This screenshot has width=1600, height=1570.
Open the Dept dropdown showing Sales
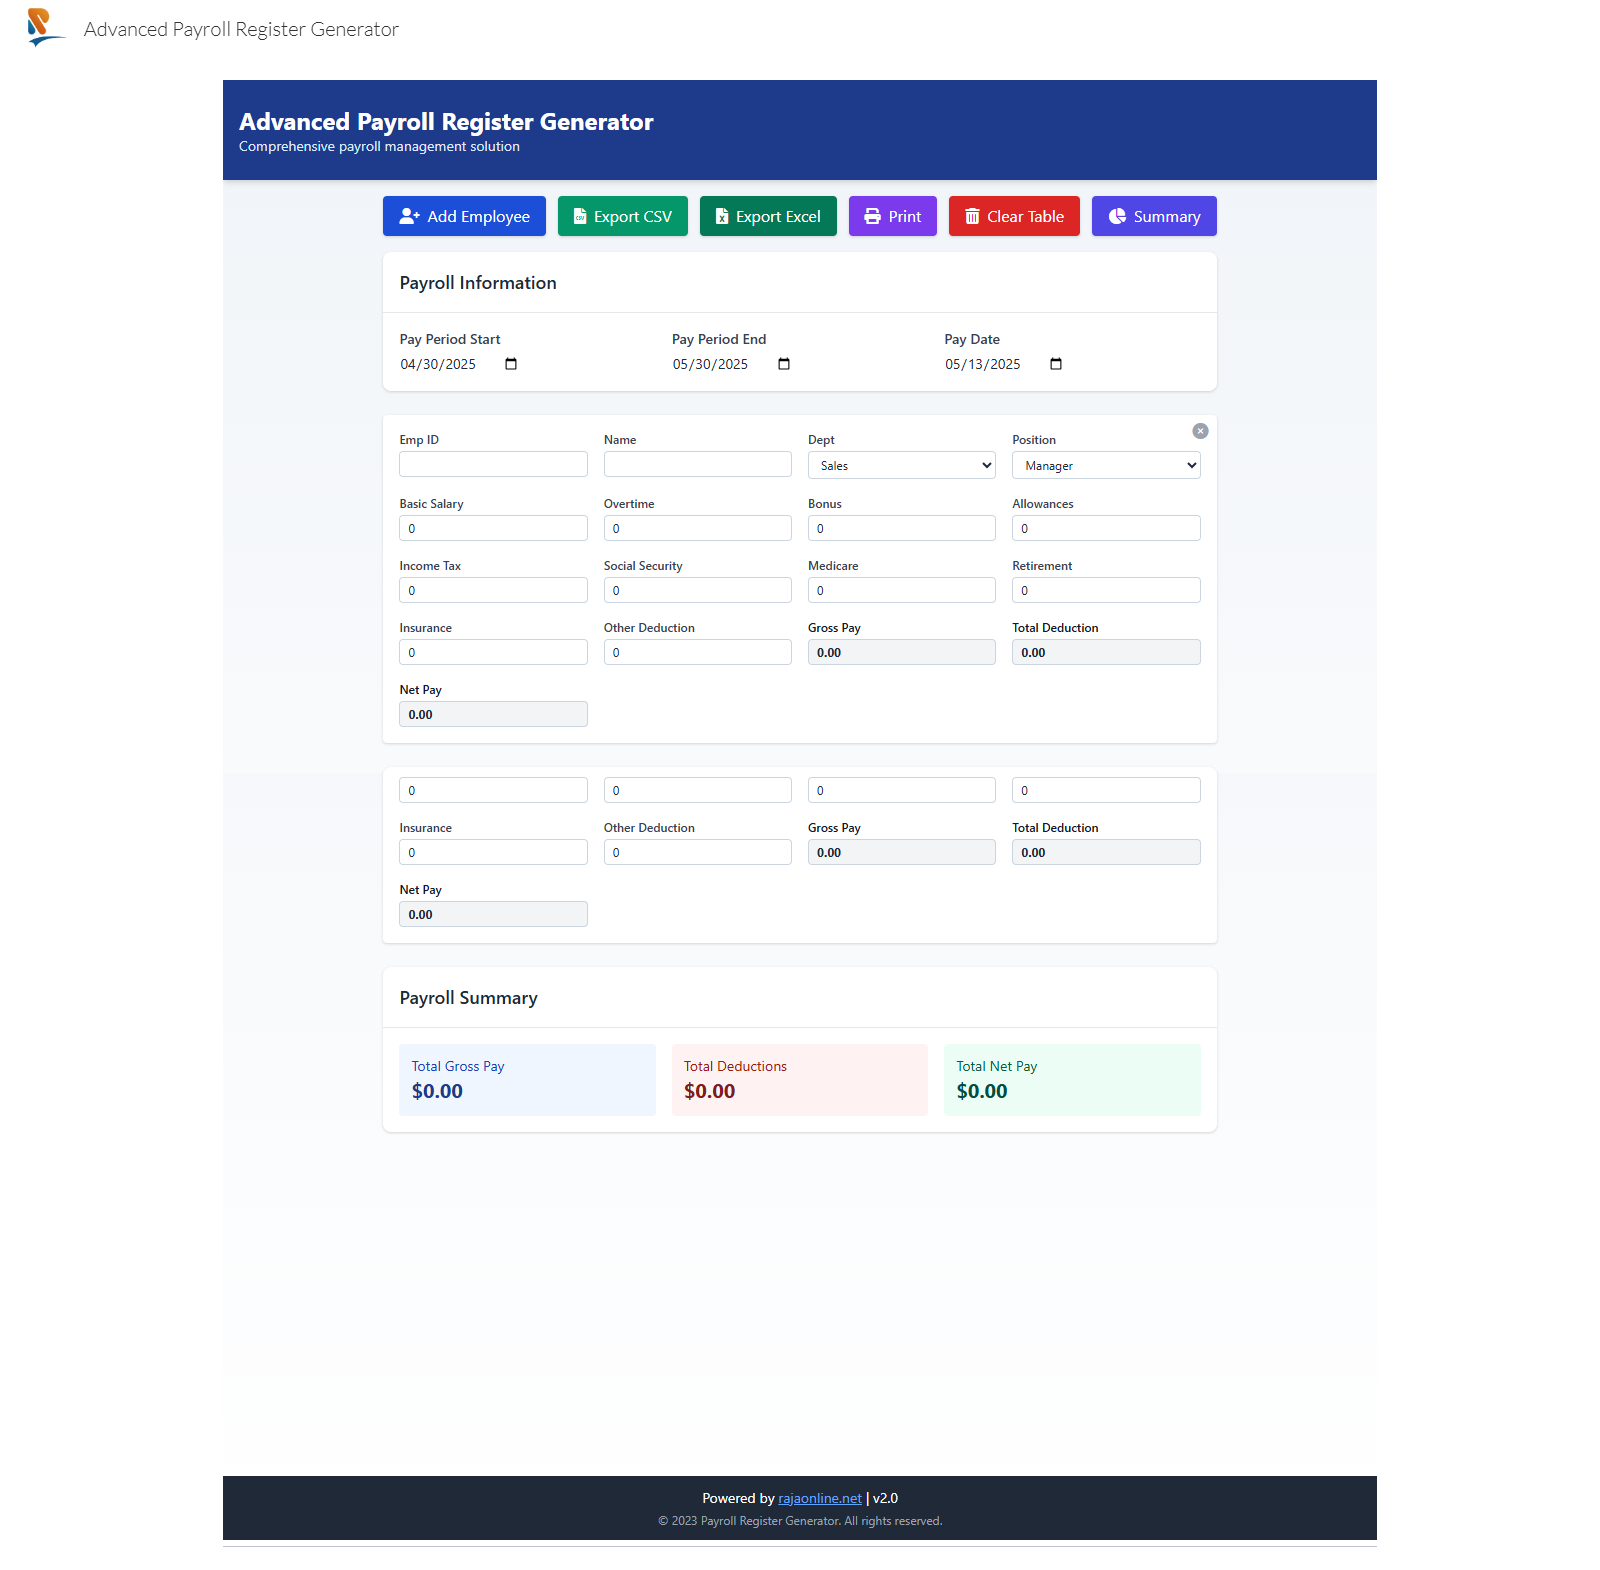pyautogui.click(x=902, y=465)
